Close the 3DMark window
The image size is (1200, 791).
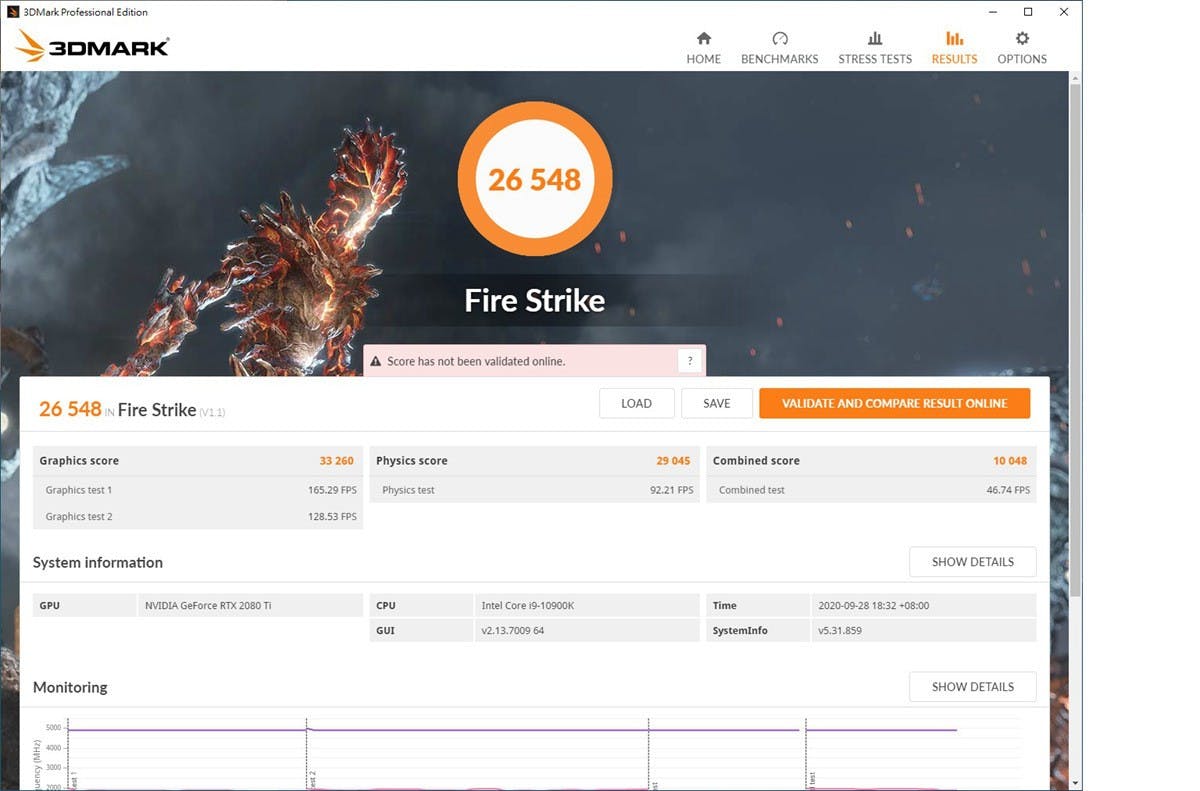[1064, 12]
